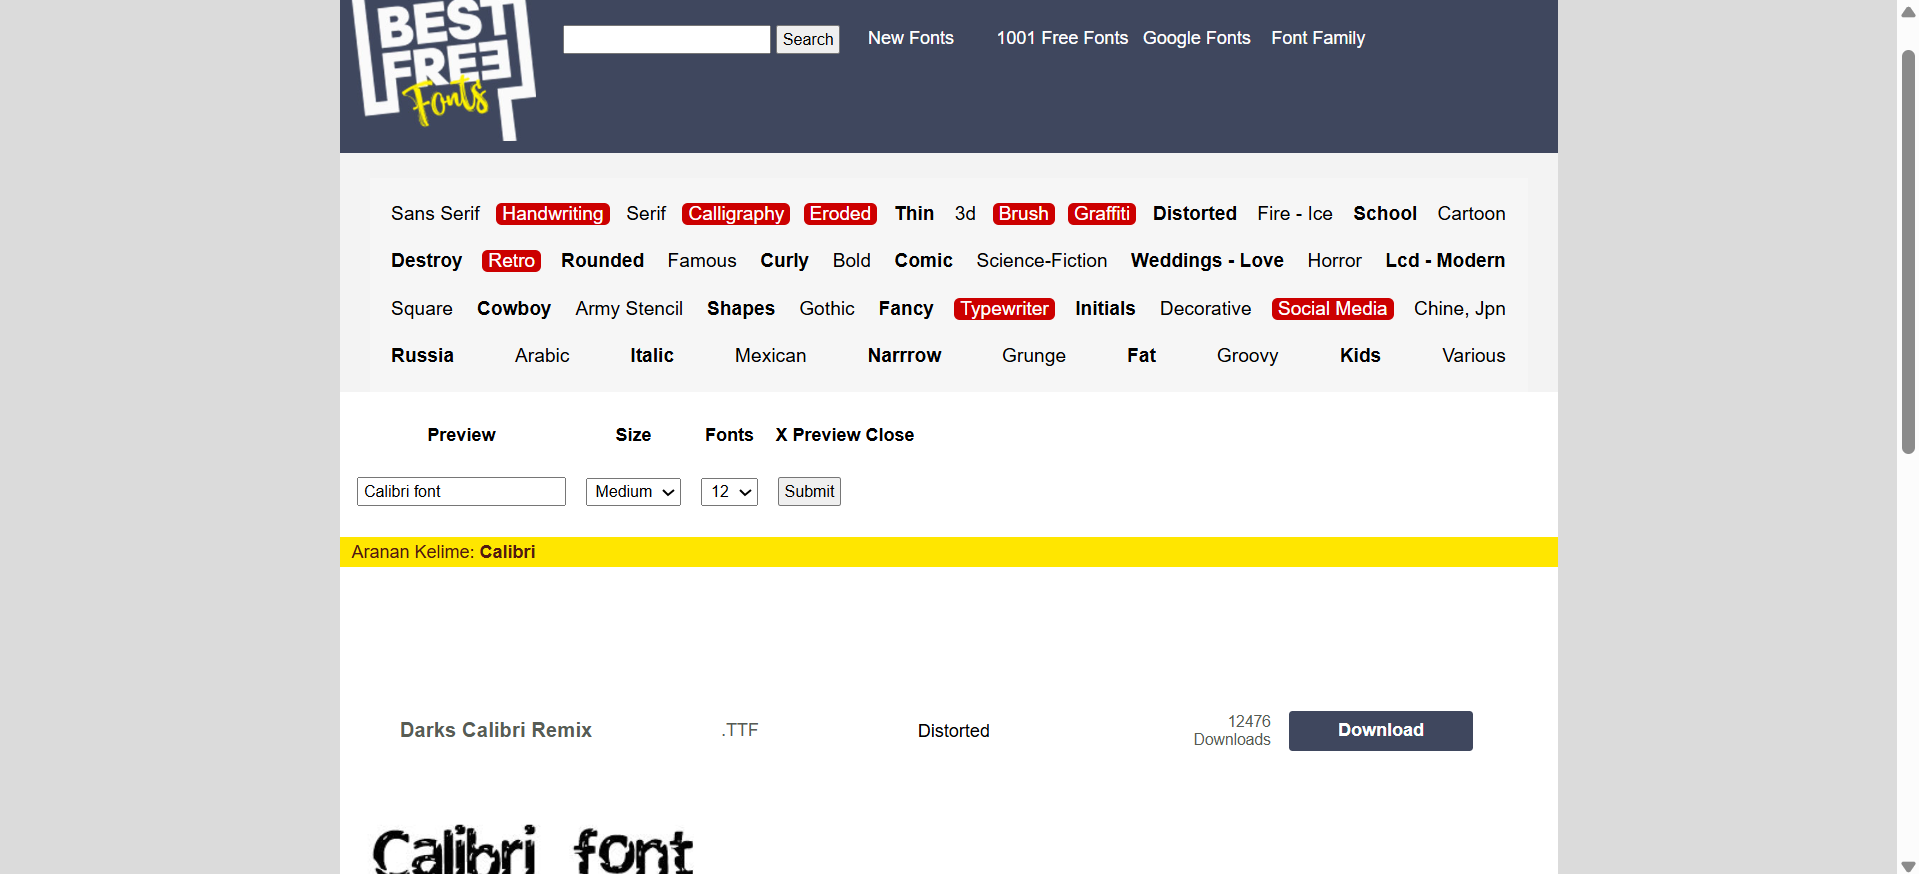
Task: Click X Preview Close
Action: pos(845,435)
